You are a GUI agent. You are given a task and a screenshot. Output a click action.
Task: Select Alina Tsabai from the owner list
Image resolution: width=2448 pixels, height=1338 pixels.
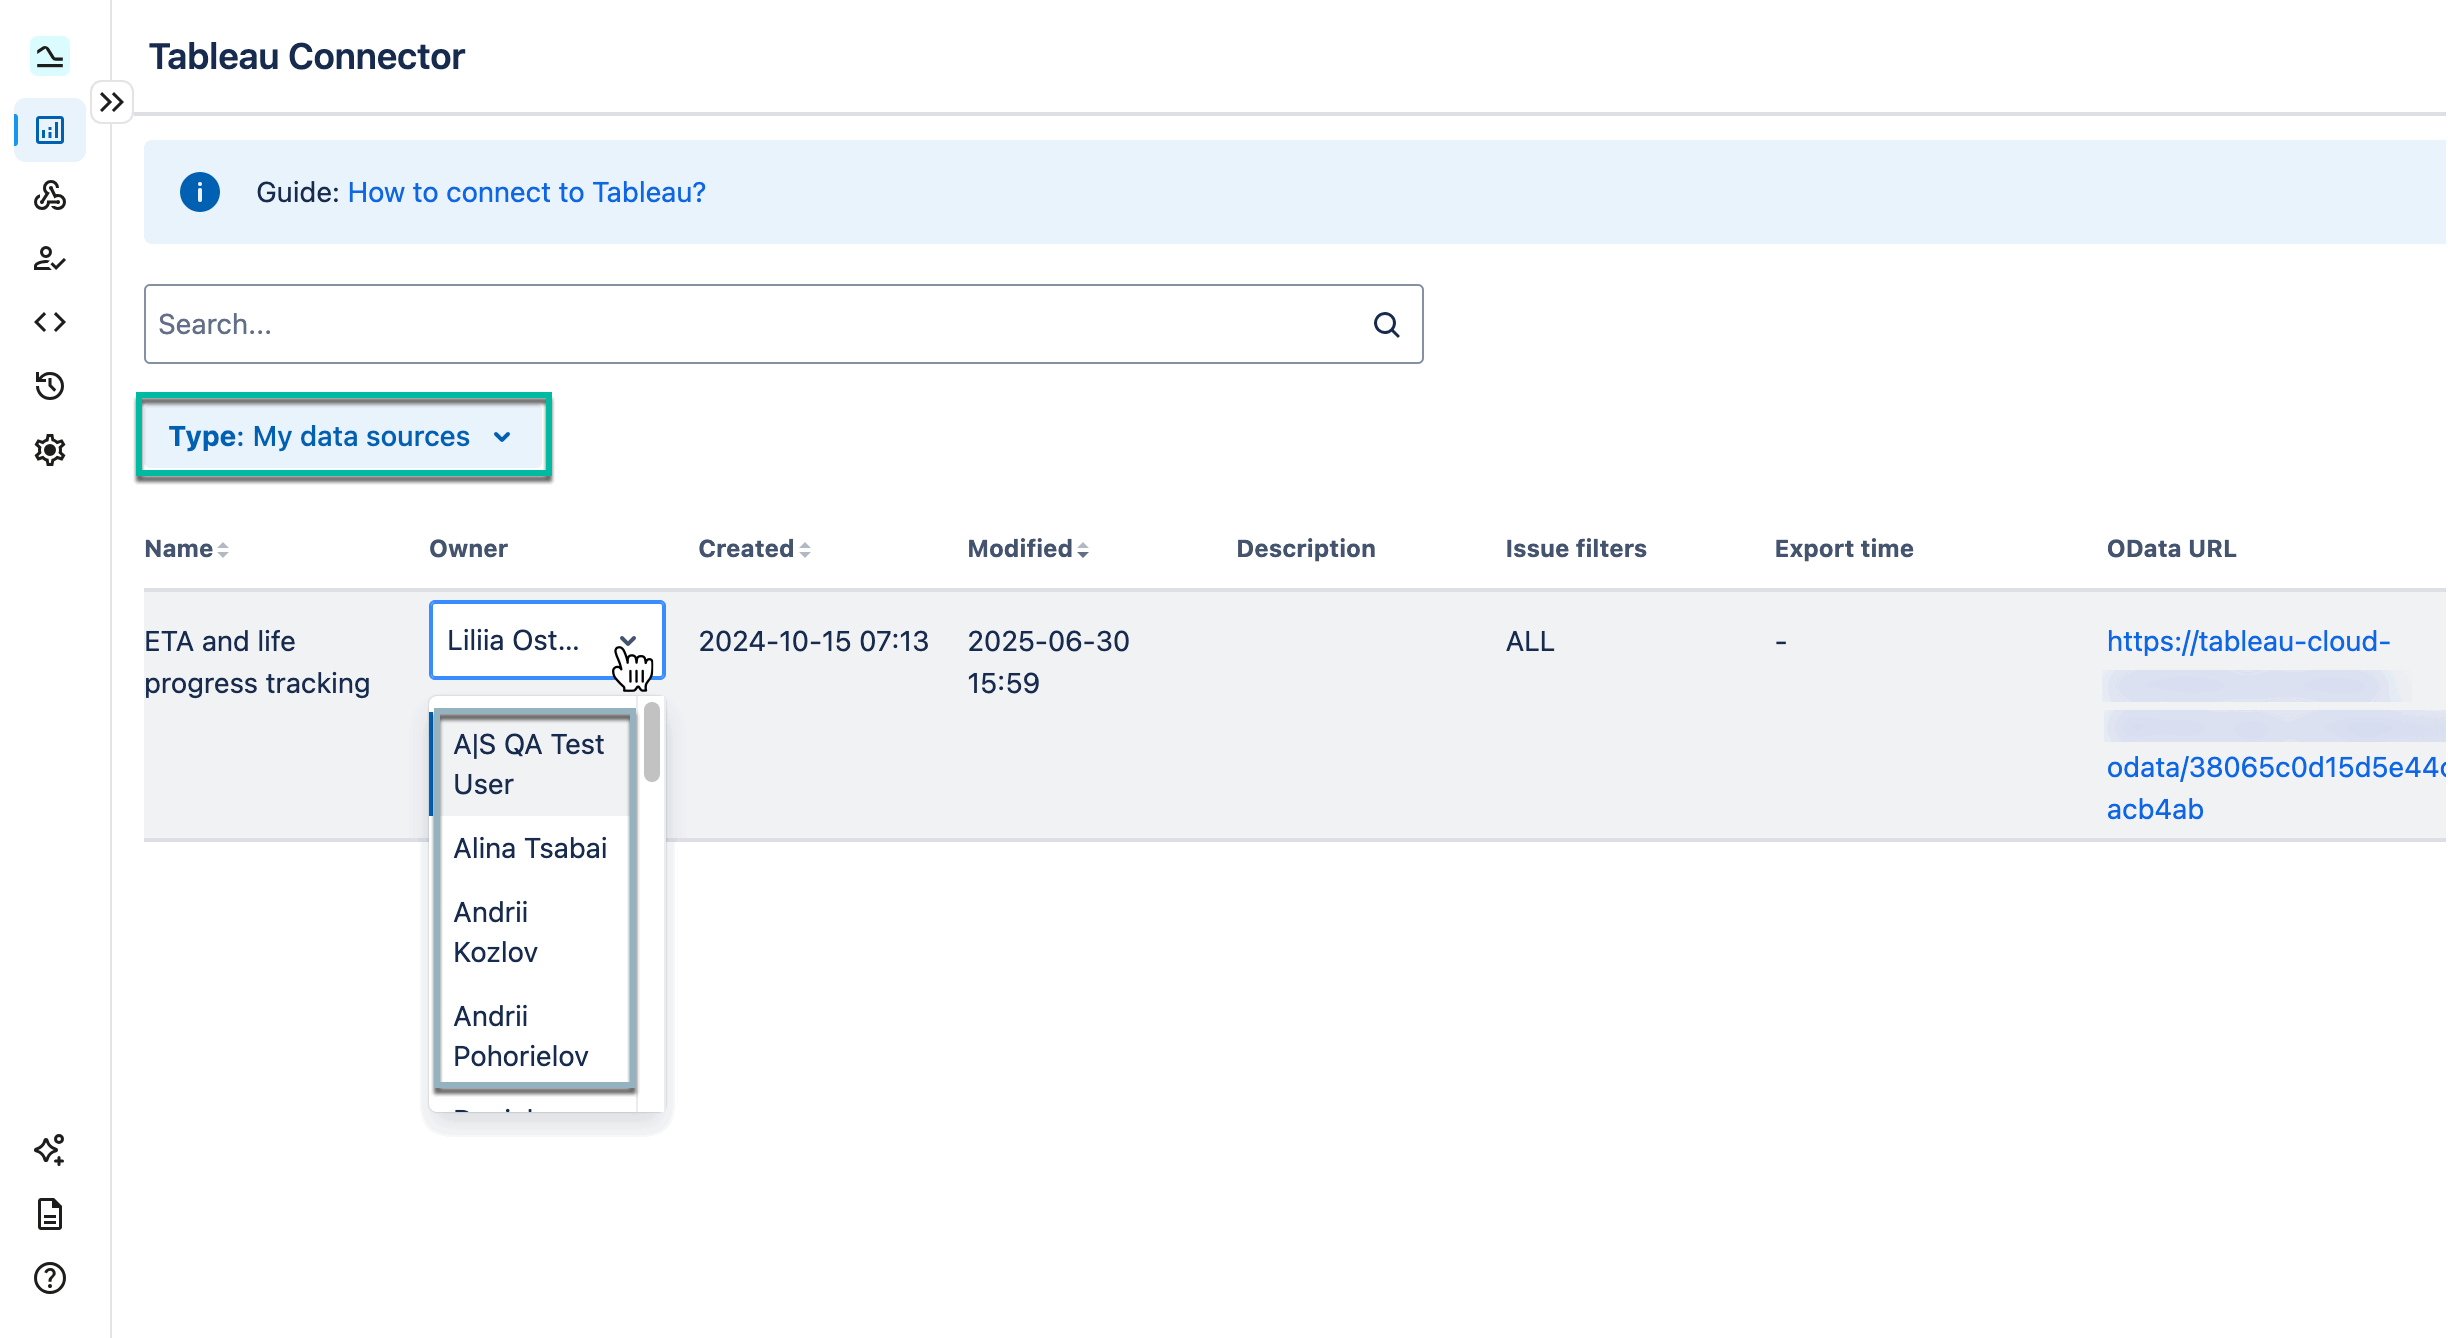pyautogui.click(x=530, y=848)
